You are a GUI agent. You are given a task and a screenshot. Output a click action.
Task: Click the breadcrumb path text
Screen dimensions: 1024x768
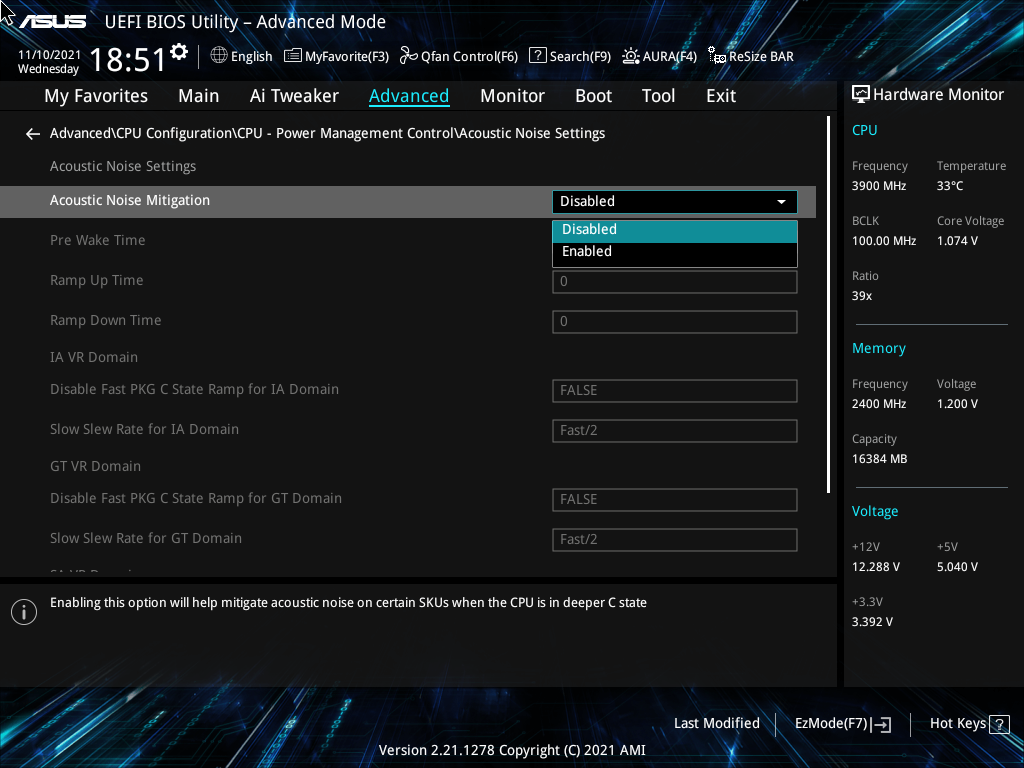click(x=327, y=133)
